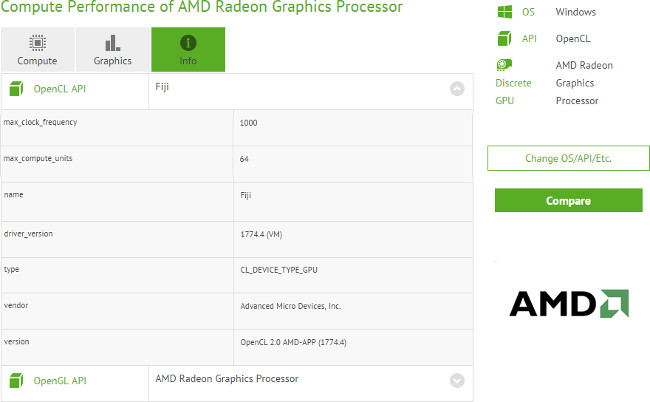
Task: Click the OpenCL API cube icon
Action: point(16,89)
